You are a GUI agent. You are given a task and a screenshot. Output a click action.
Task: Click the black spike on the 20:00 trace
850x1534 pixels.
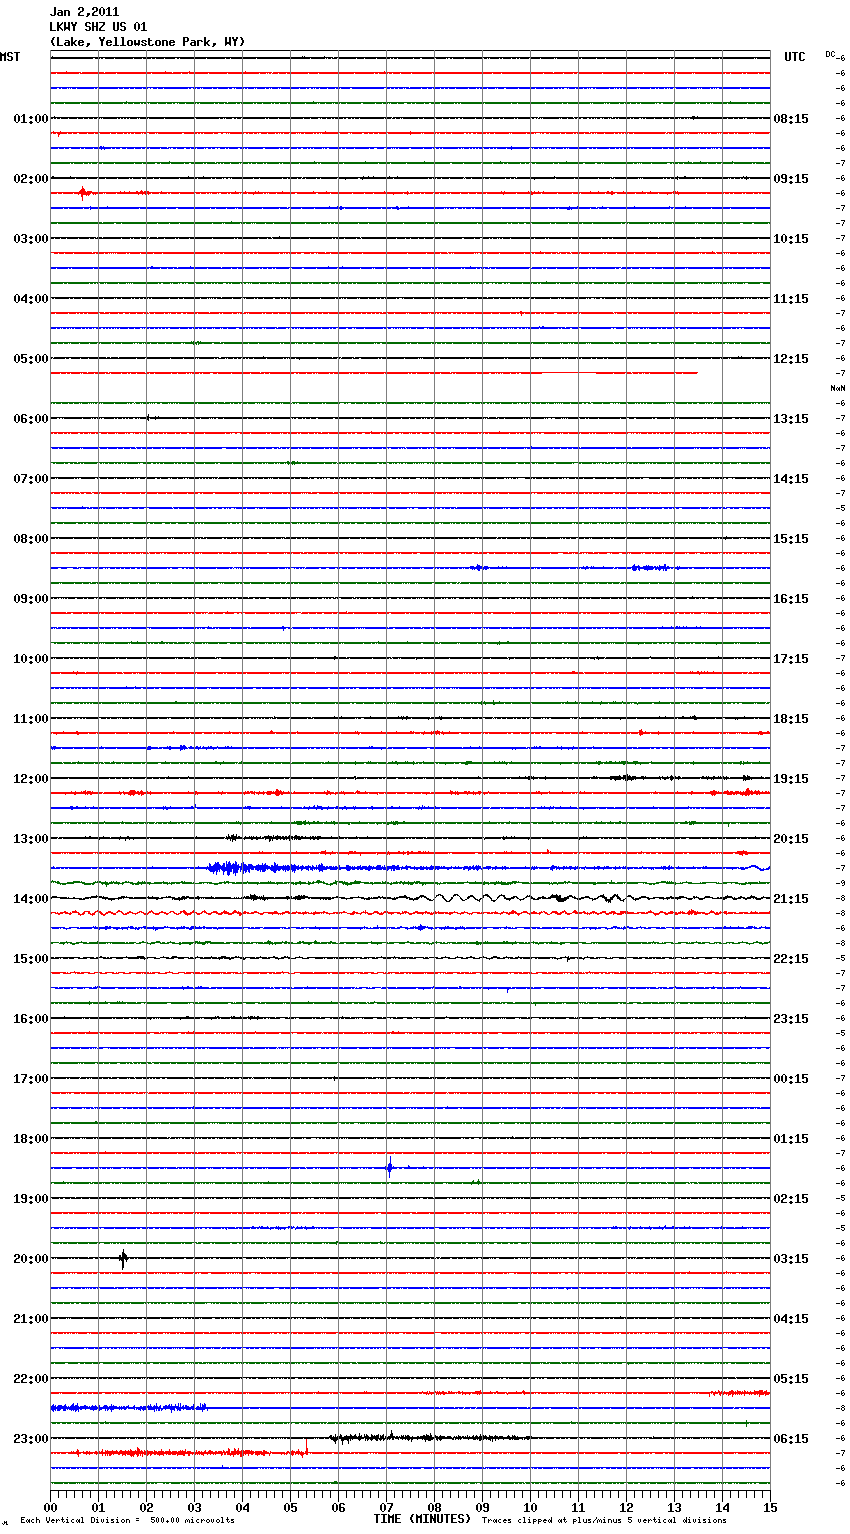click(x=123, y=1259)
